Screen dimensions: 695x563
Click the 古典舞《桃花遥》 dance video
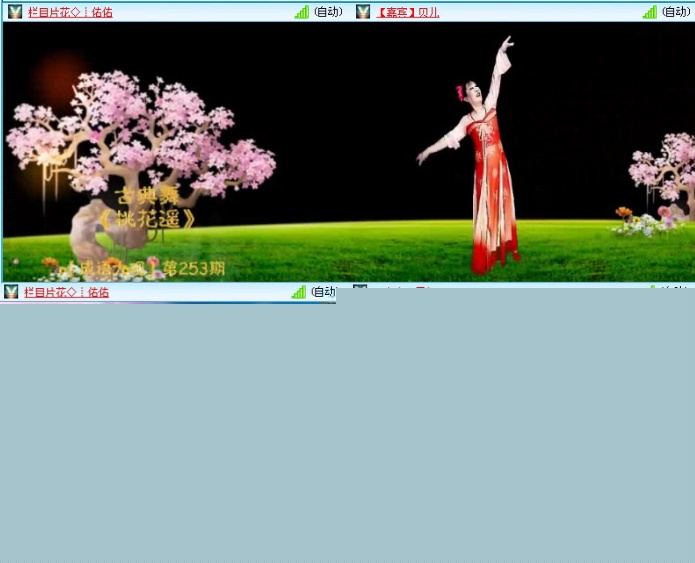point(348,152)
